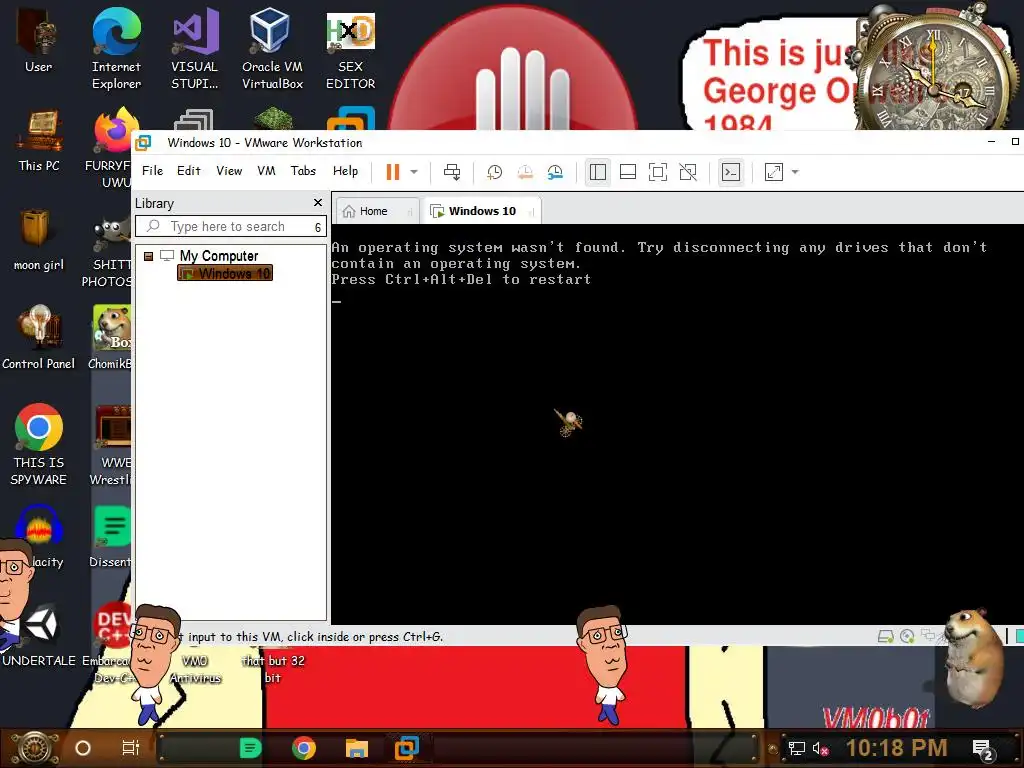Screen dimensions: 1024x768
Task: Open This PC desktop icon
Action: pyautogui.click(x=39, y=140)
